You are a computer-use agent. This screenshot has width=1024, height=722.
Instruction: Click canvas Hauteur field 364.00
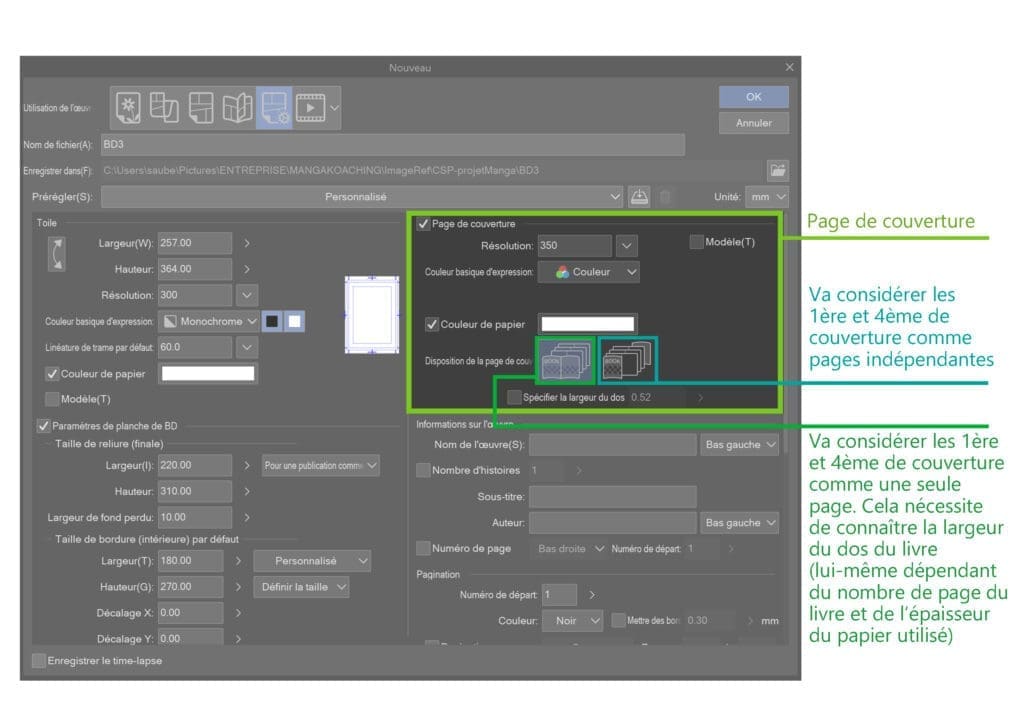pos(195,269)
